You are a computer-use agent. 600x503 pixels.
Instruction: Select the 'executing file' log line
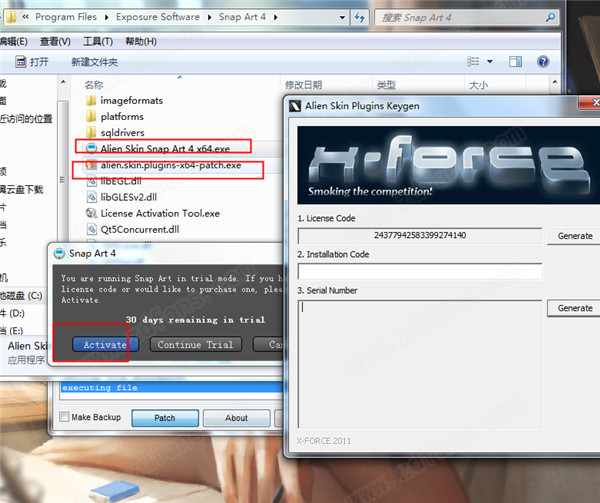click(171, 387)
